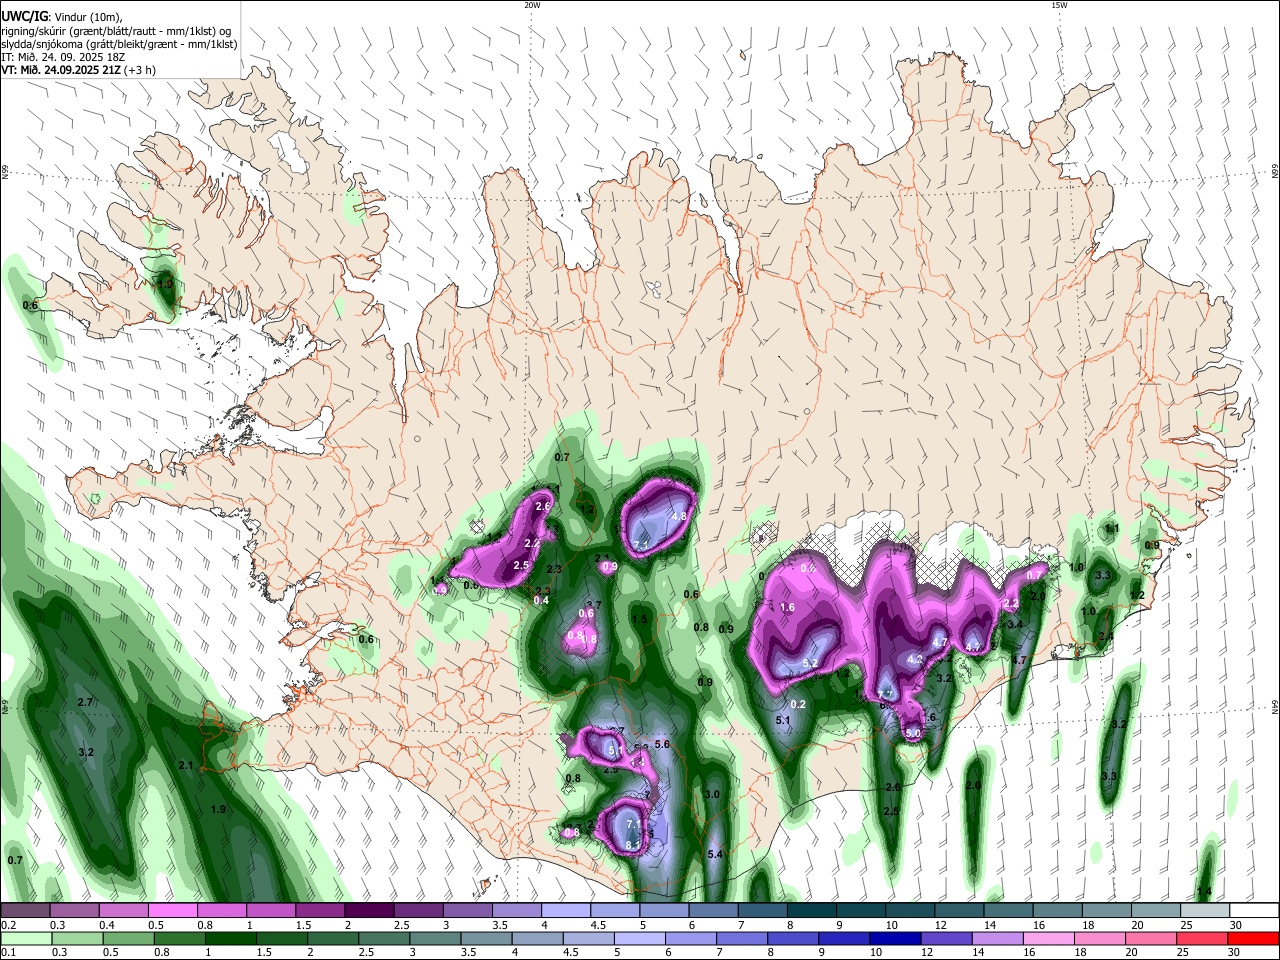Pick the dark purple 2–2.5 upper-row swatch
The image size is (1280, 960).
(368, 910)
